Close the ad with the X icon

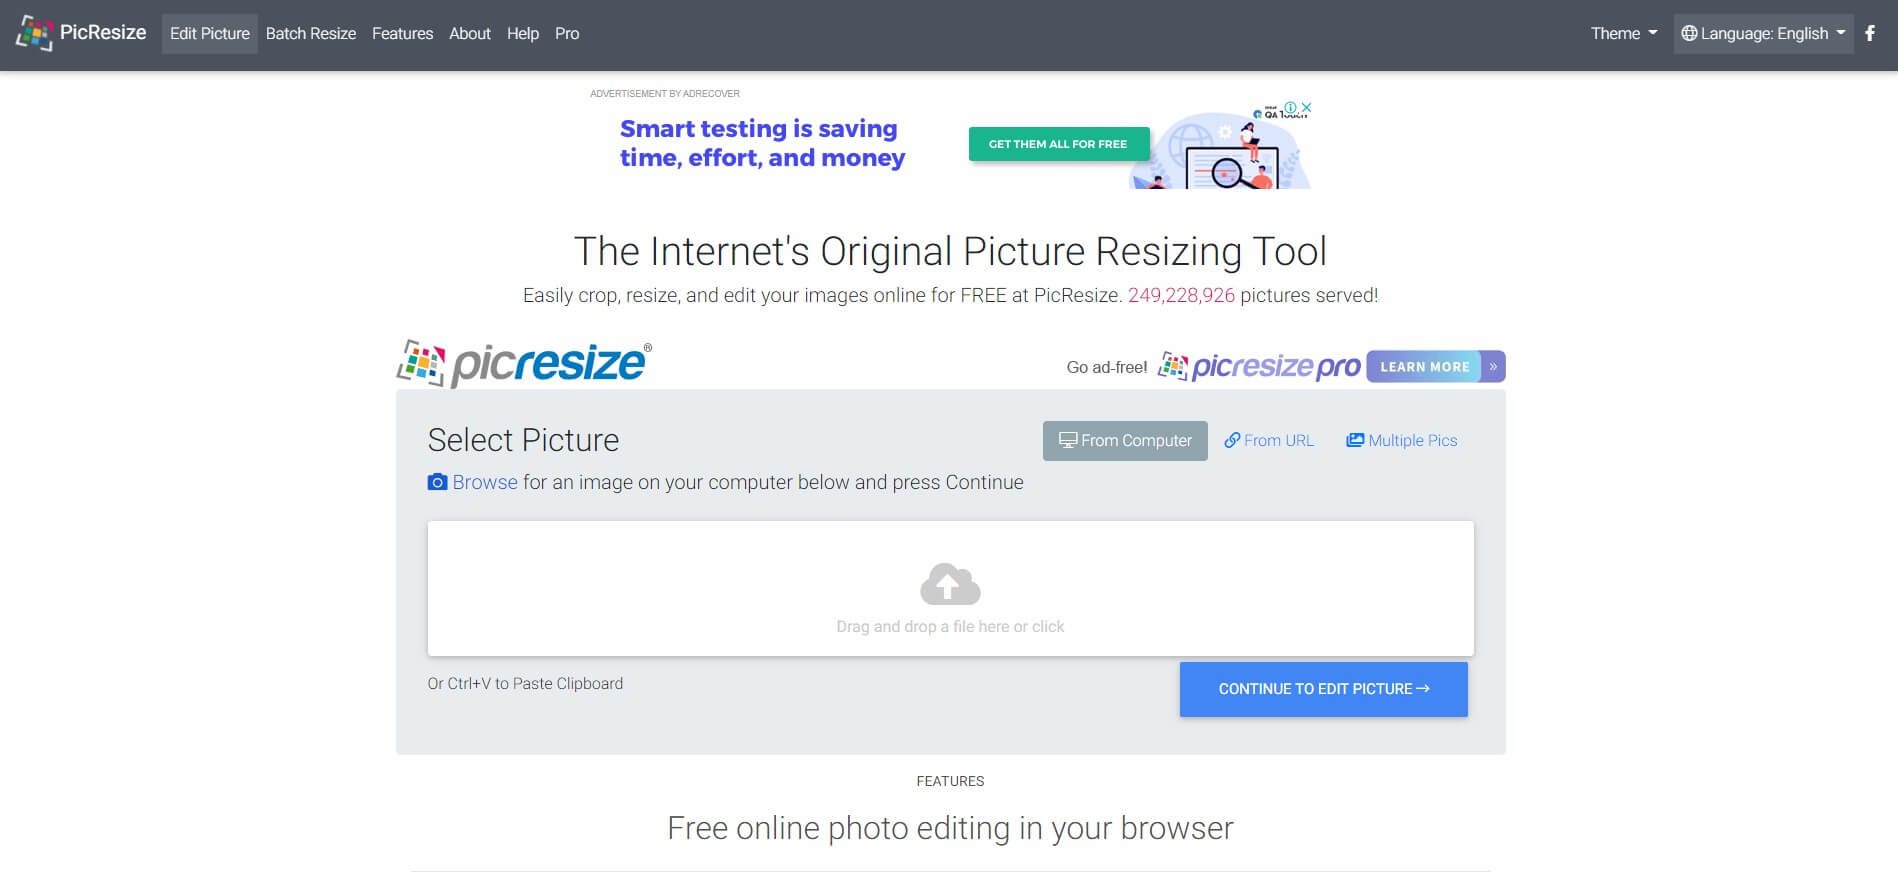click(x=1306, y=108)
